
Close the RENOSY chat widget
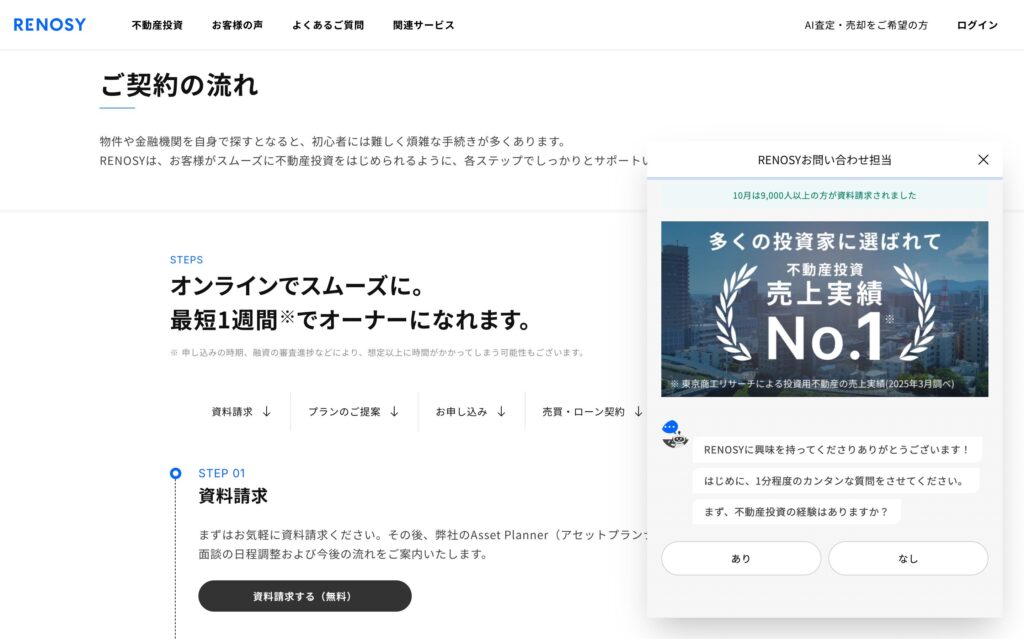[983, 160]
